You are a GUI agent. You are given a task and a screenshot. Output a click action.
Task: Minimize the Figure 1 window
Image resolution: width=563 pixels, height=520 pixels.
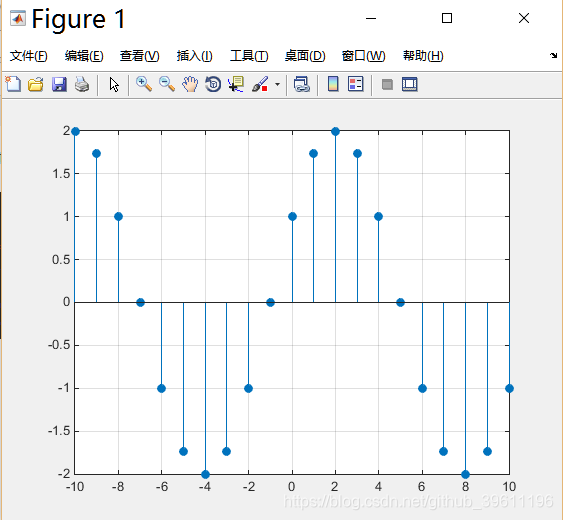pos(371,18)
